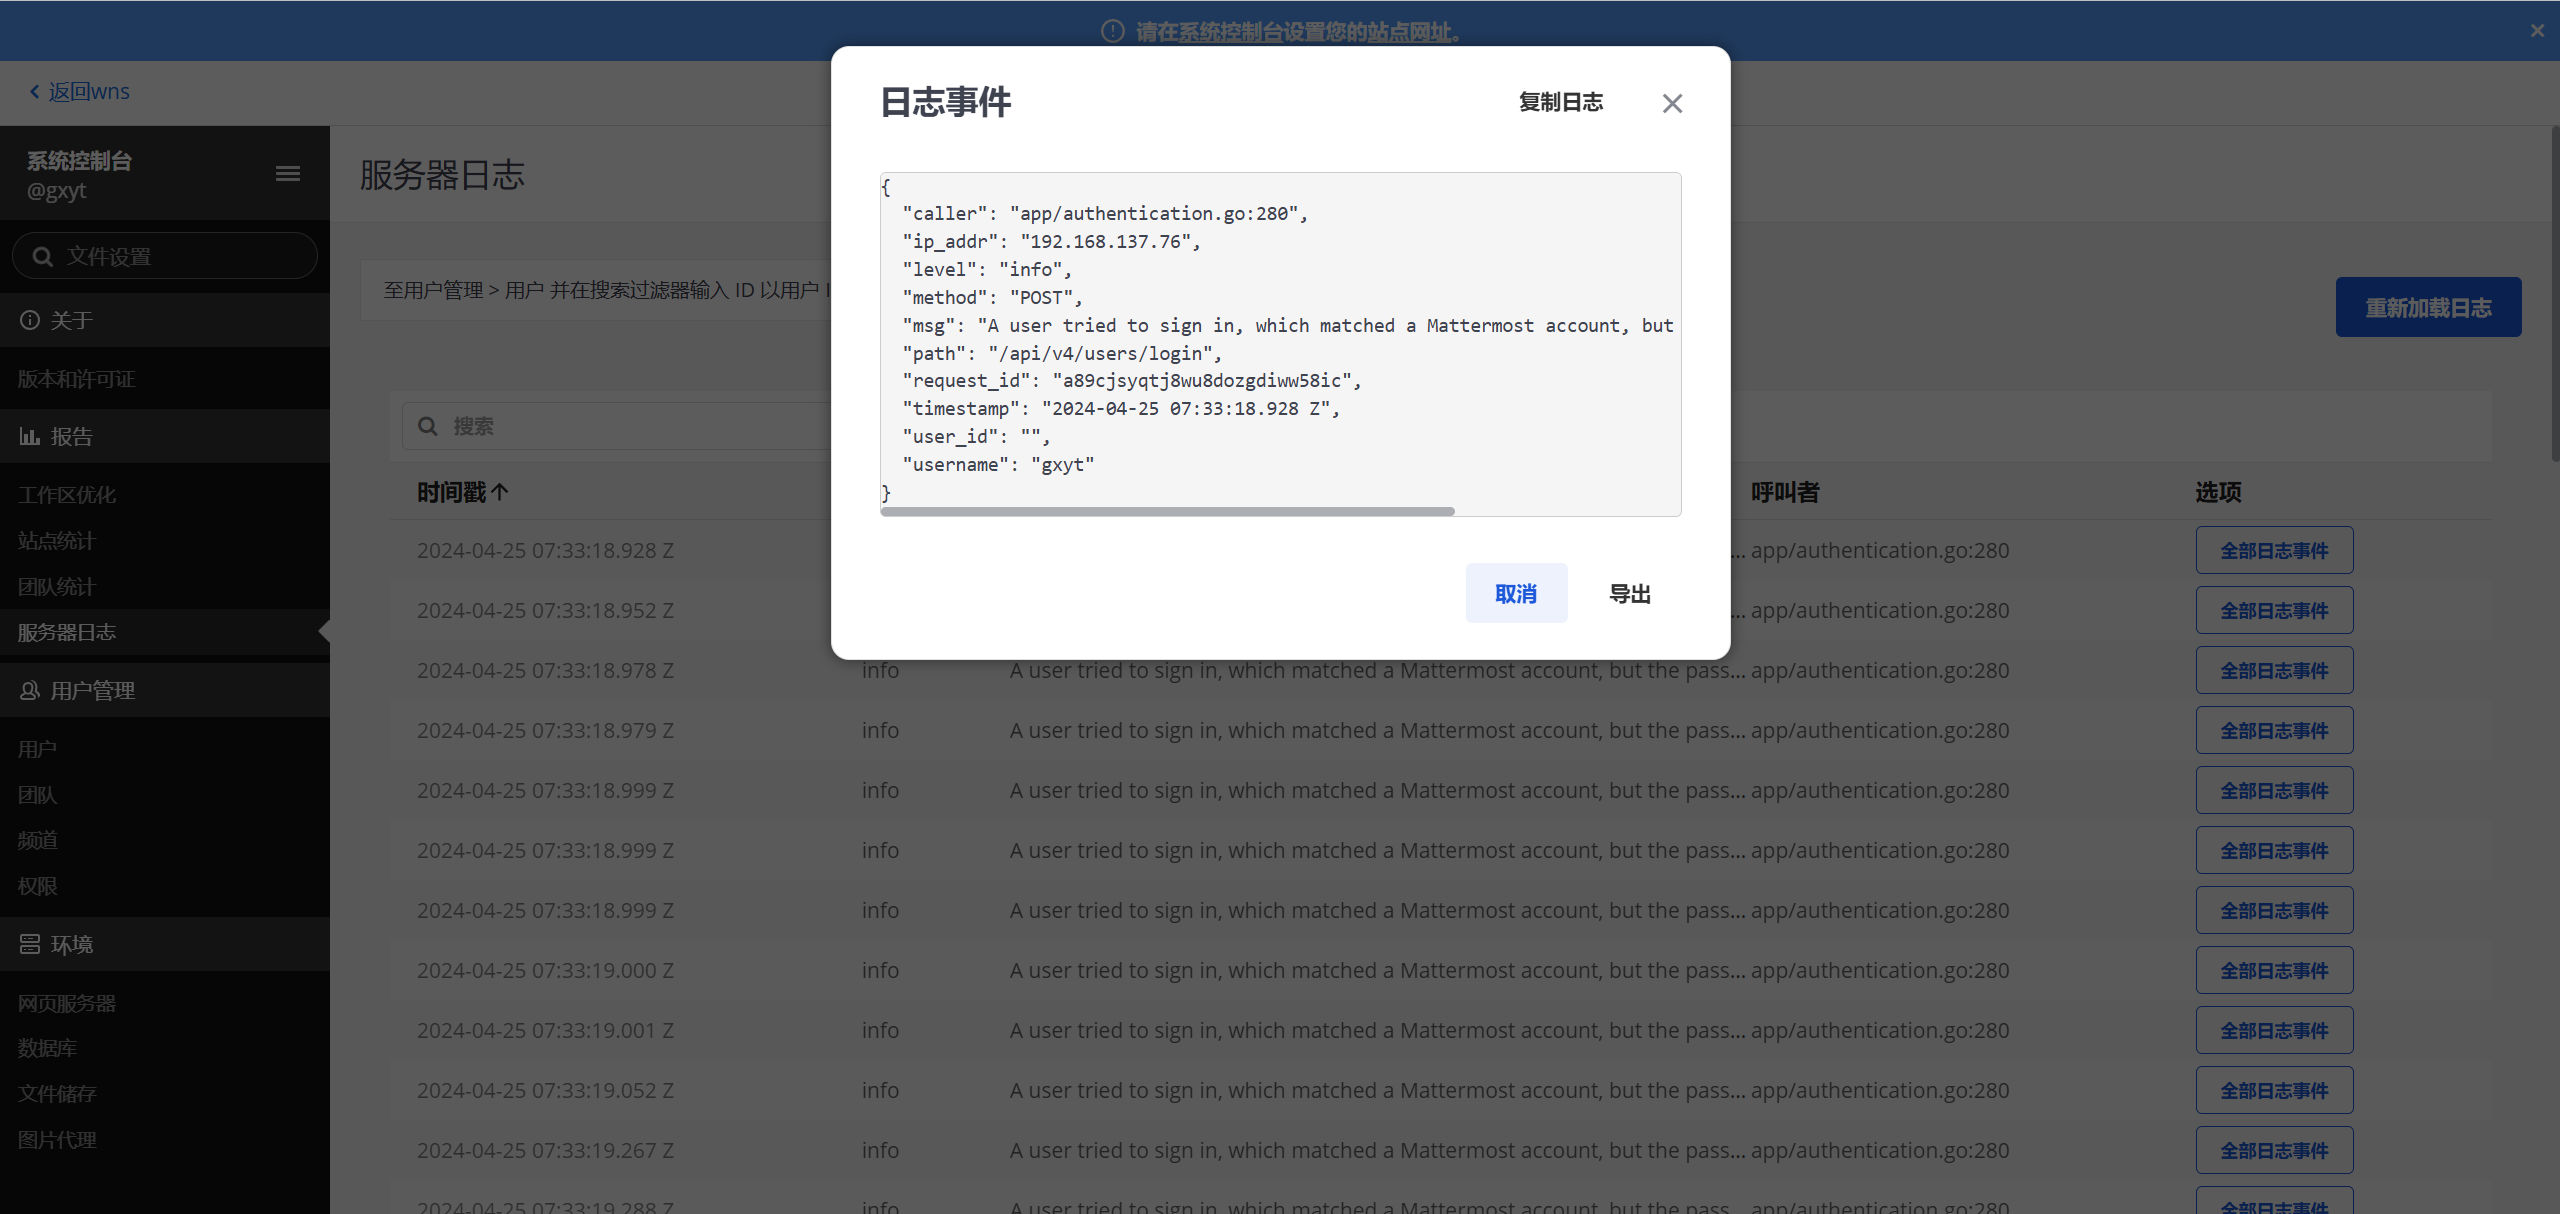Click 重新加载日志 button
Image resolution: width=2560 pixels, height=1214 pixels.
[x=2427, y=308]
